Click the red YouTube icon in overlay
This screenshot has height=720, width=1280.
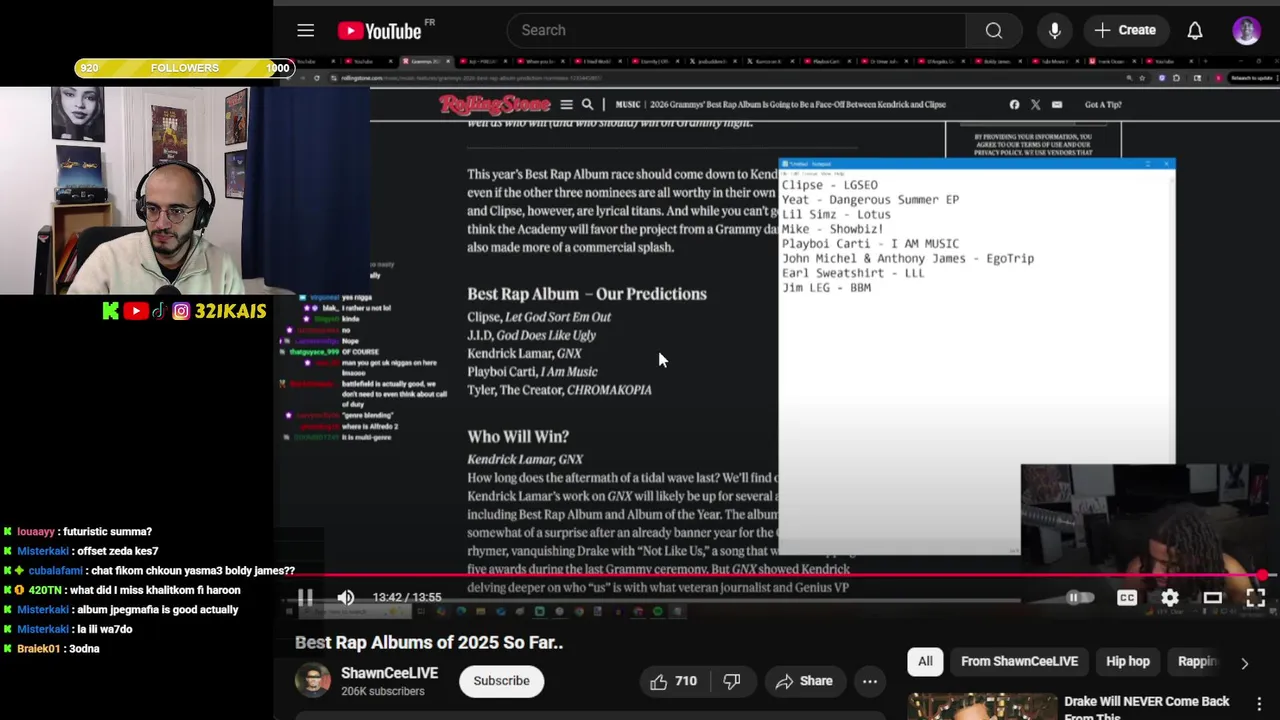tap(137, 311)
